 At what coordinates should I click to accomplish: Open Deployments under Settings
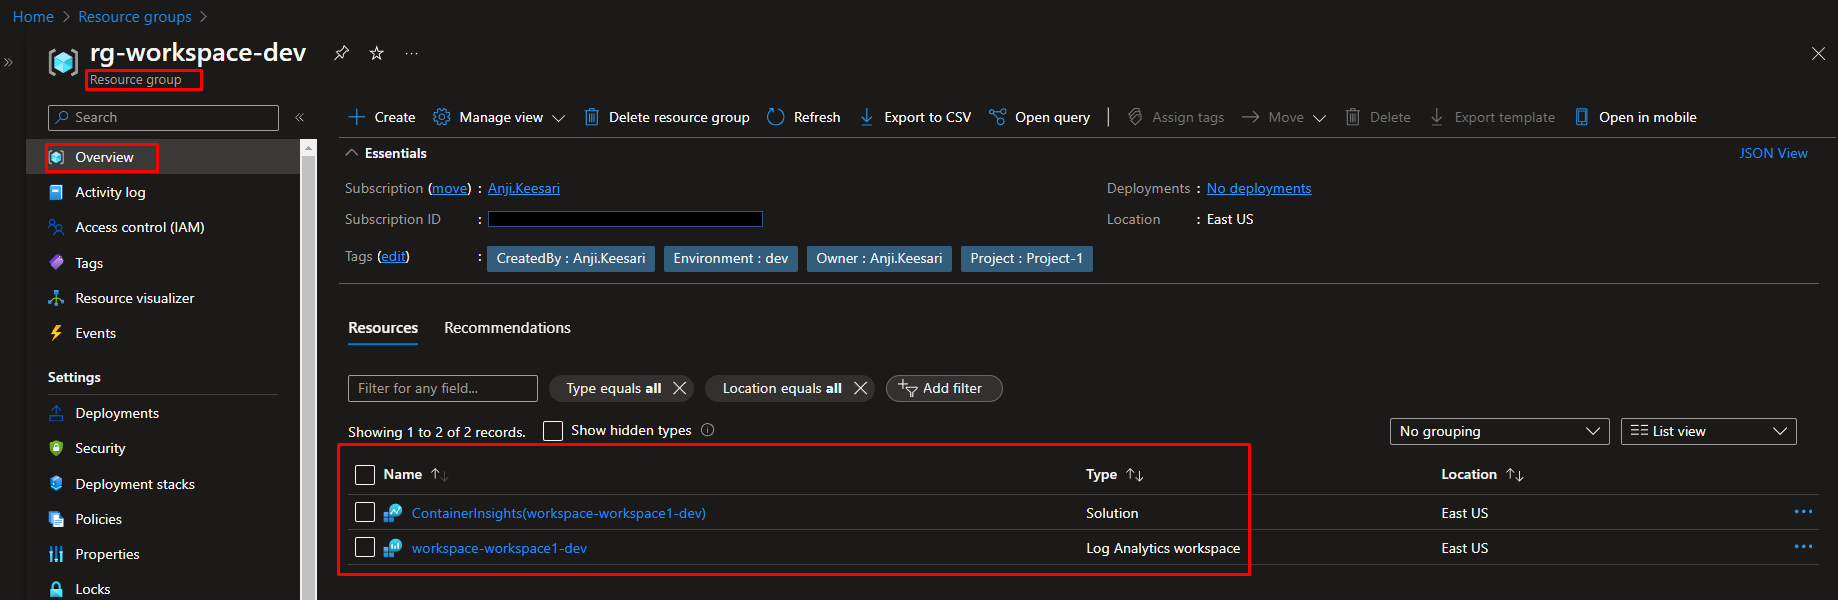pos(117,413)
